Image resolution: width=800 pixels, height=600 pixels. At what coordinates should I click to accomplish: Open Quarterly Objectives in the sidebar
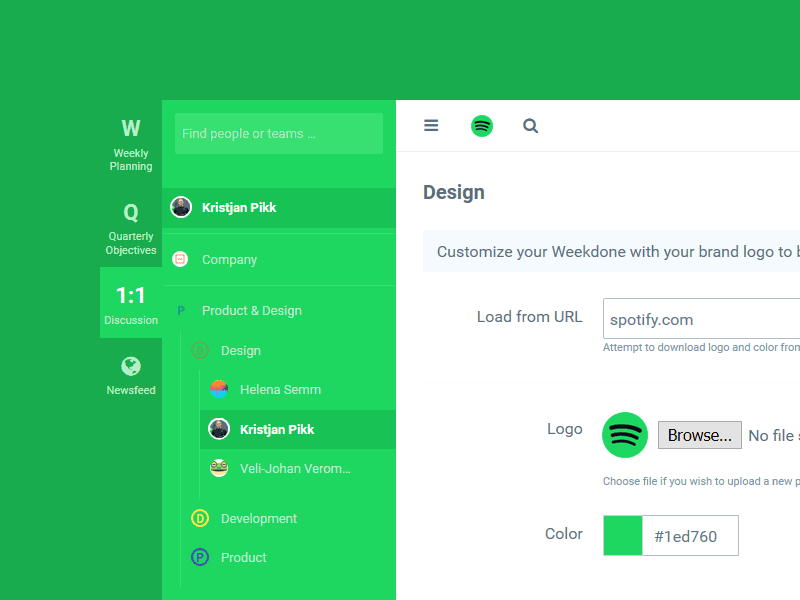(x=130, y=228)
